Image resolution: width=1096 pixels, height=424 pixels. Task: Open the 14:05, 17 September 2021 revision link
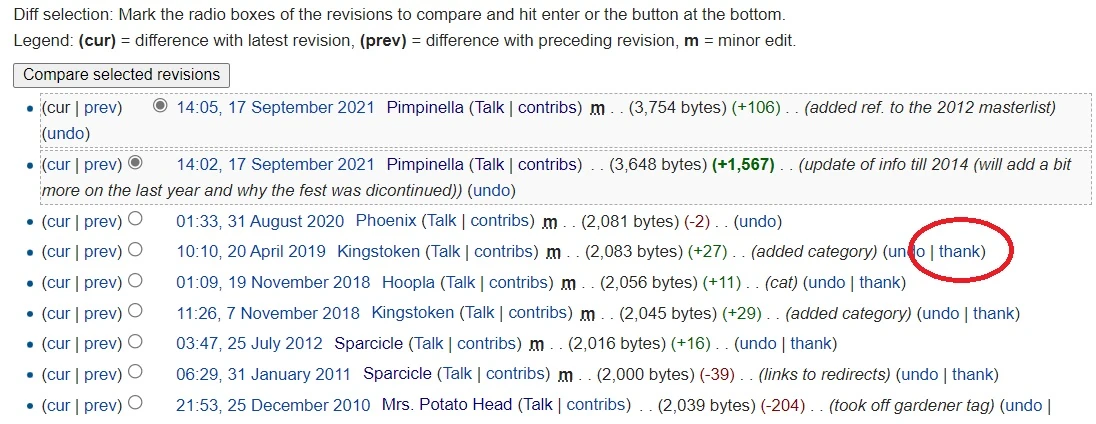tap(275, 108)
